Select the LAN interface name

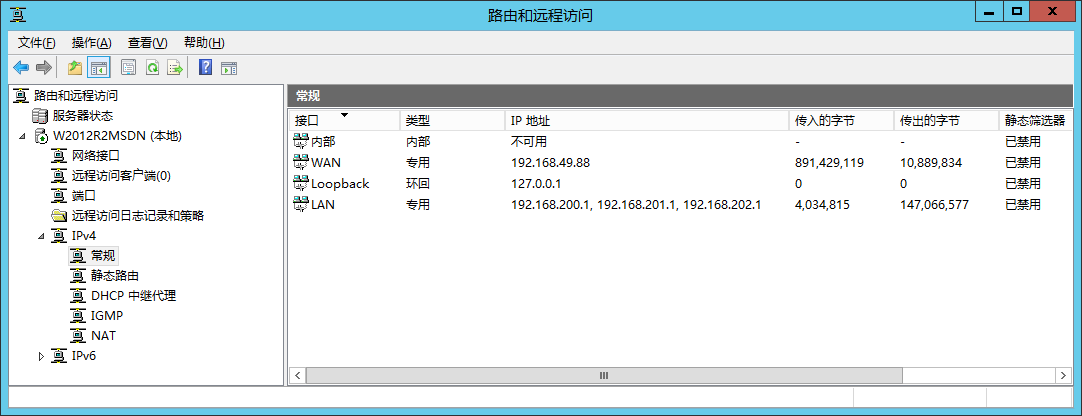[x=323, y=204]
